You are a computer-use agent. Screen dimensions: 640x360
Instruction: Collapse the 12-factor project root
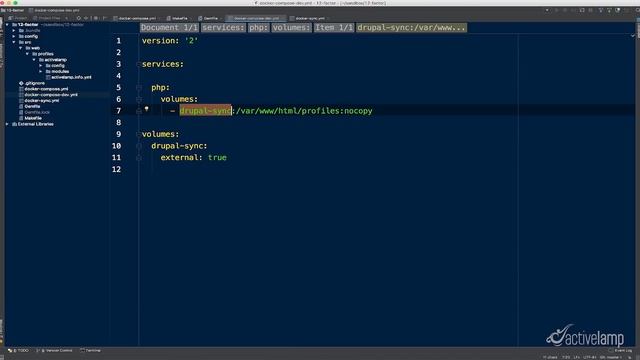click(x=7, y=25)
